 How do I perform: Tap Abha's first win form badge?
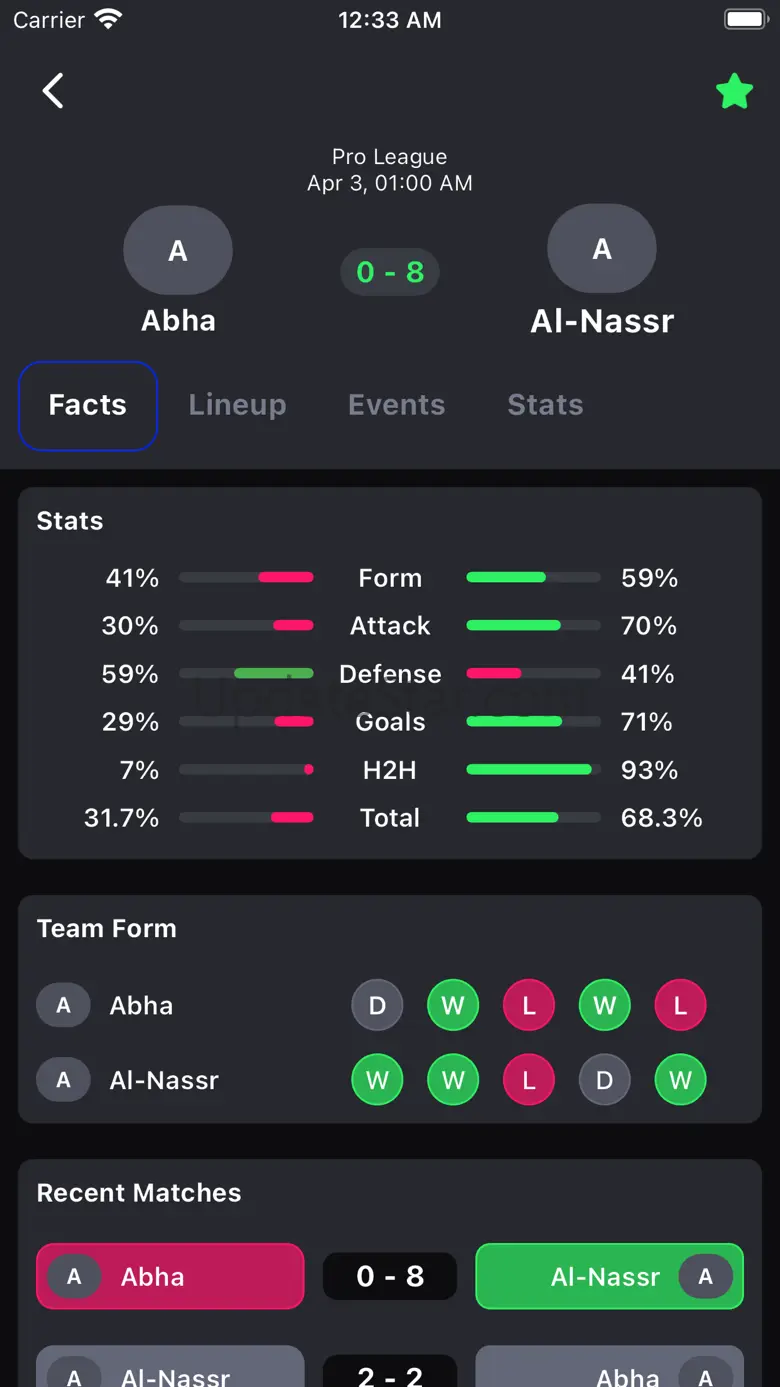[453, 1005]
